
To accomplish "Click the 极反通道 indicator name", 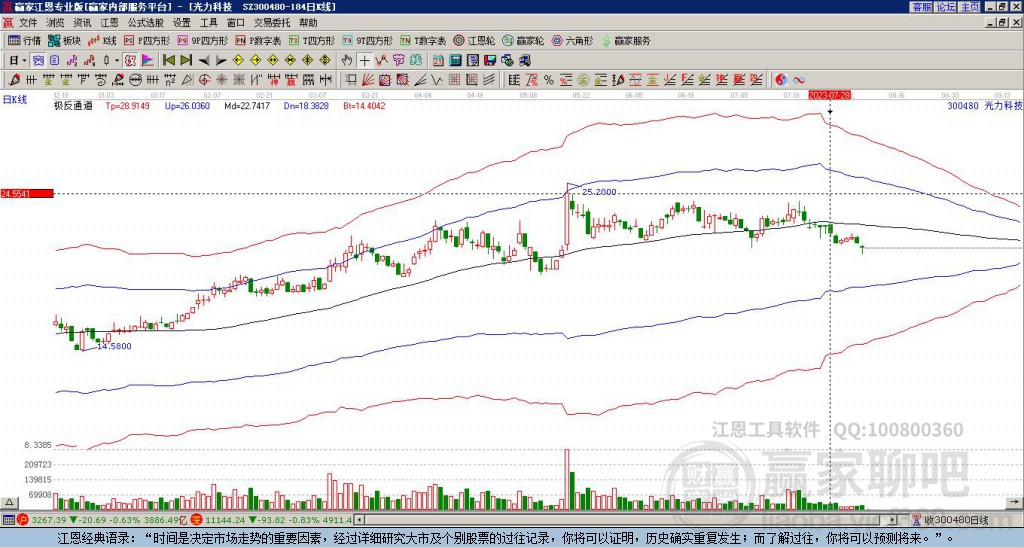I will 73,106.
